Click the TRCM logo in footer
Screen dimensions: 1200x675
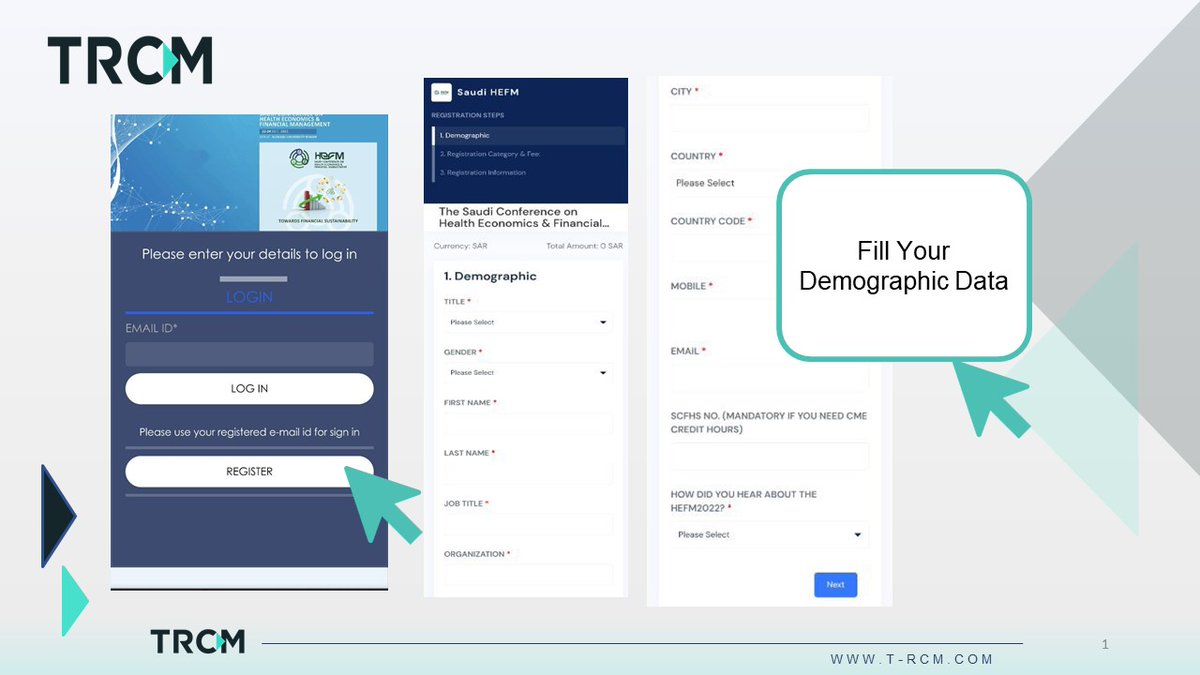(198, 642)
